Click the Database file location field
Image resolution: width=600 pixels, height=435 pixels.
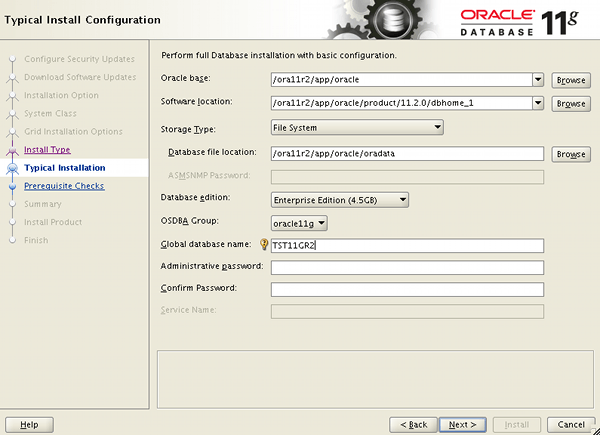[x=407, y=153]
